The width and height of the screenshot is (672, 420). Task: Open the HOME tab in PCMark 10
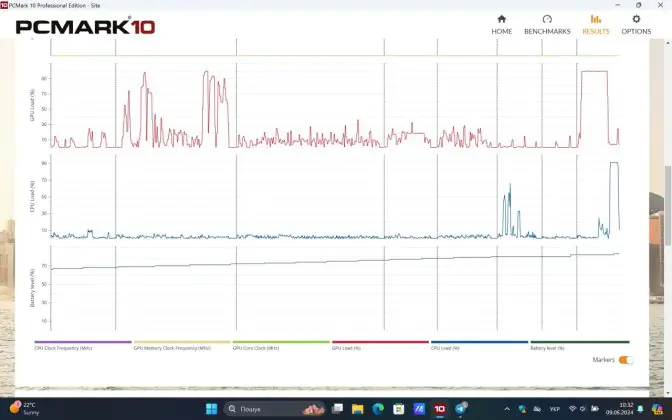[501, 25]
